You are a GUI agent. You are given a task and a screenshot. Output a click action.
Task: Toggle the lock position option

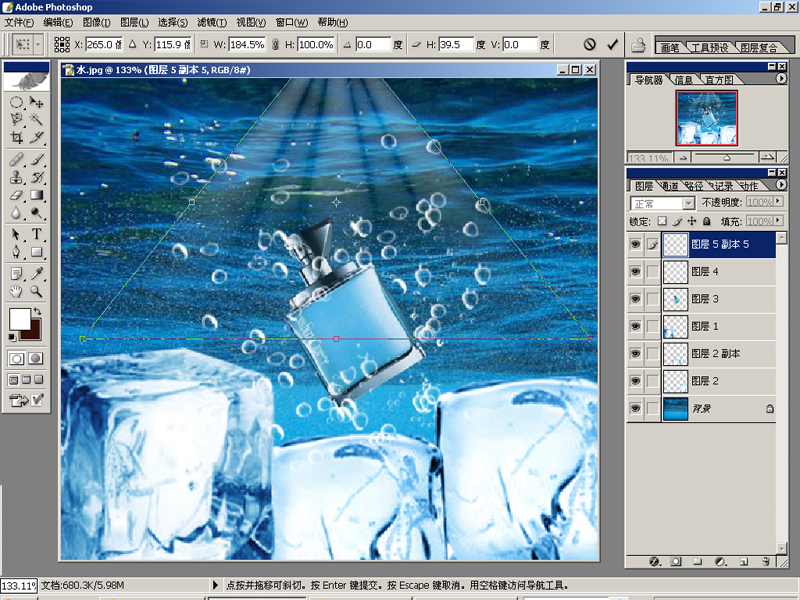click(691, 221)
